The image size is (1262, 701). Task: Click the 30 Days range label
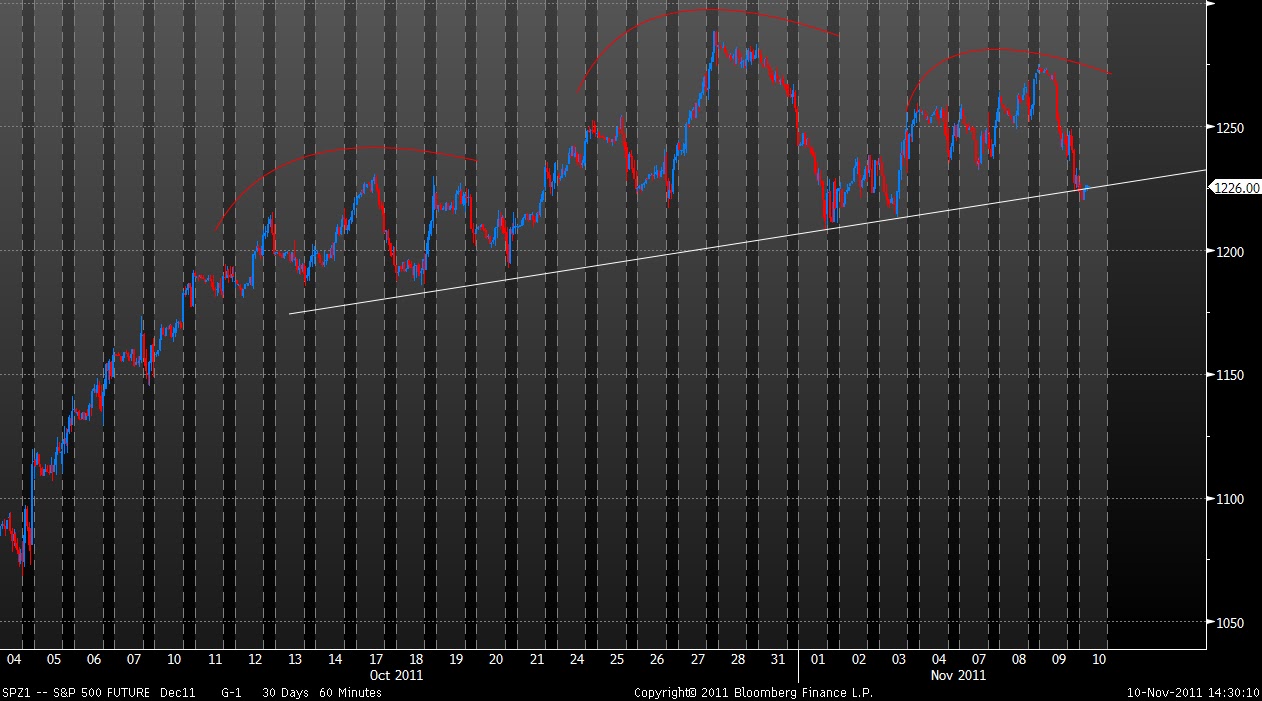point(285,692)
